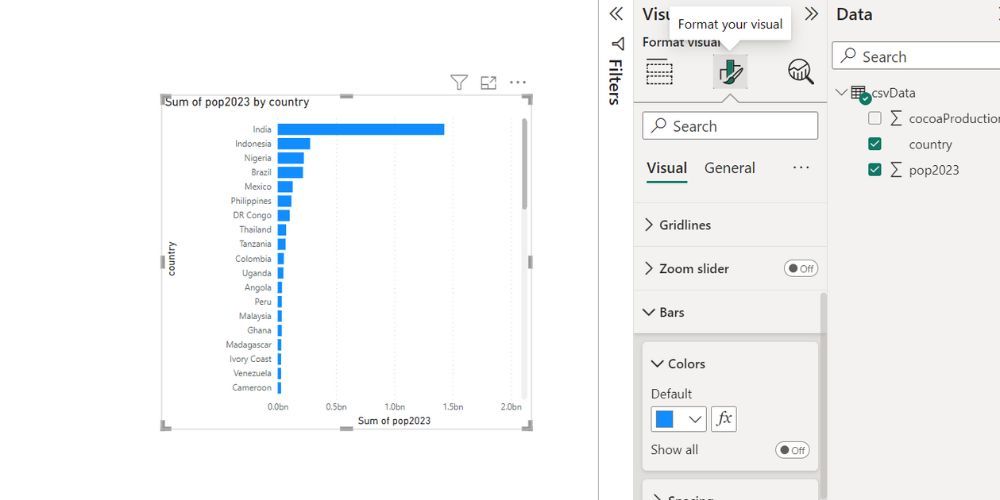1000x500 pixels.
Task: Click the Format your visual icon
Action: coord(730,71)
